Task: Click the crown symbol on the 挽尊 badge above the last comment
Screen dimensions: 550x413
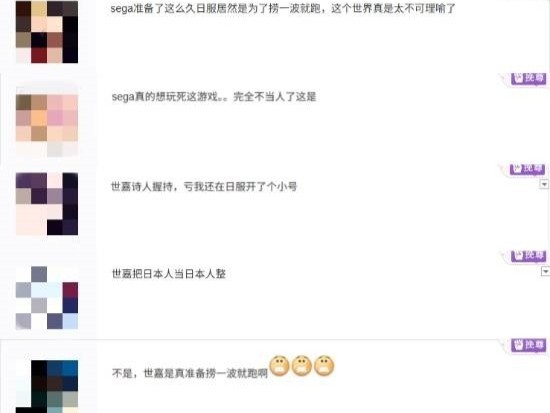Action: tap(519, 345)
